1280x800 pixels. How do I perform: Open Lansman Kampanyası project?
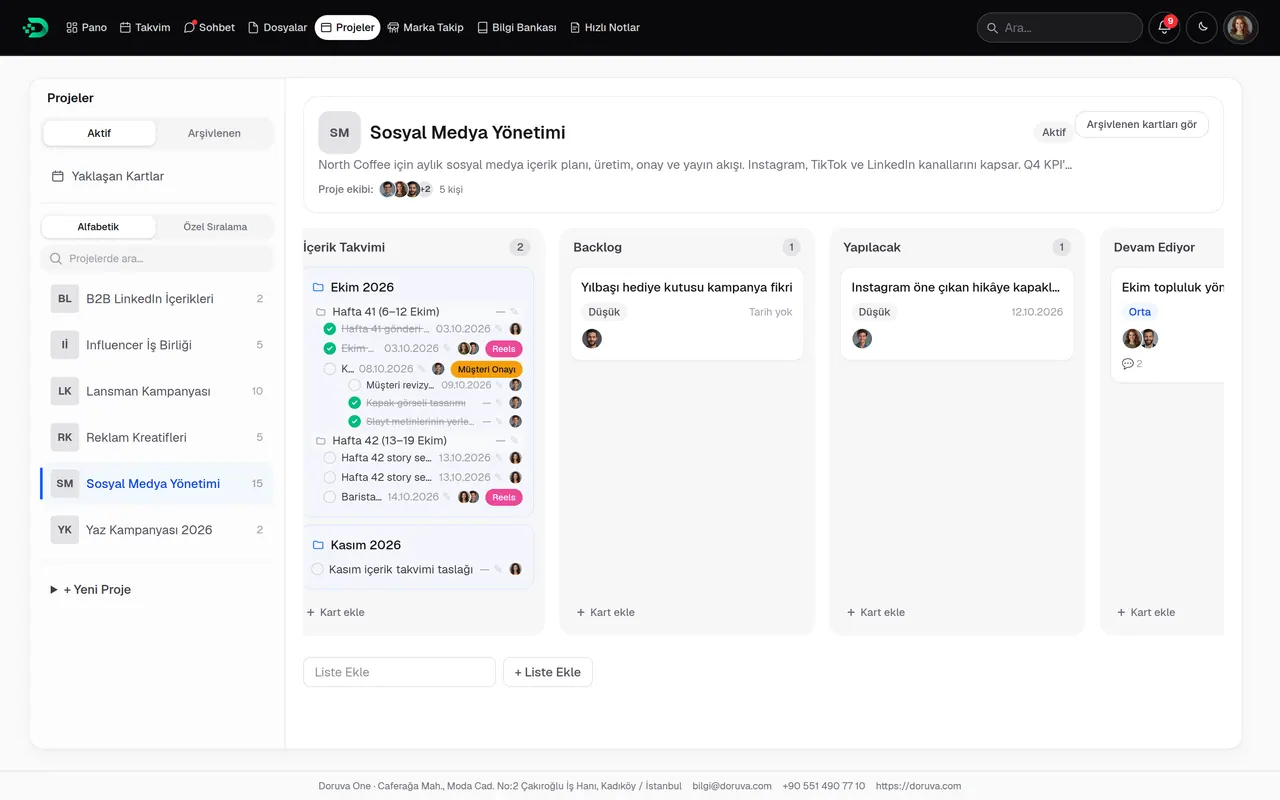157,391
